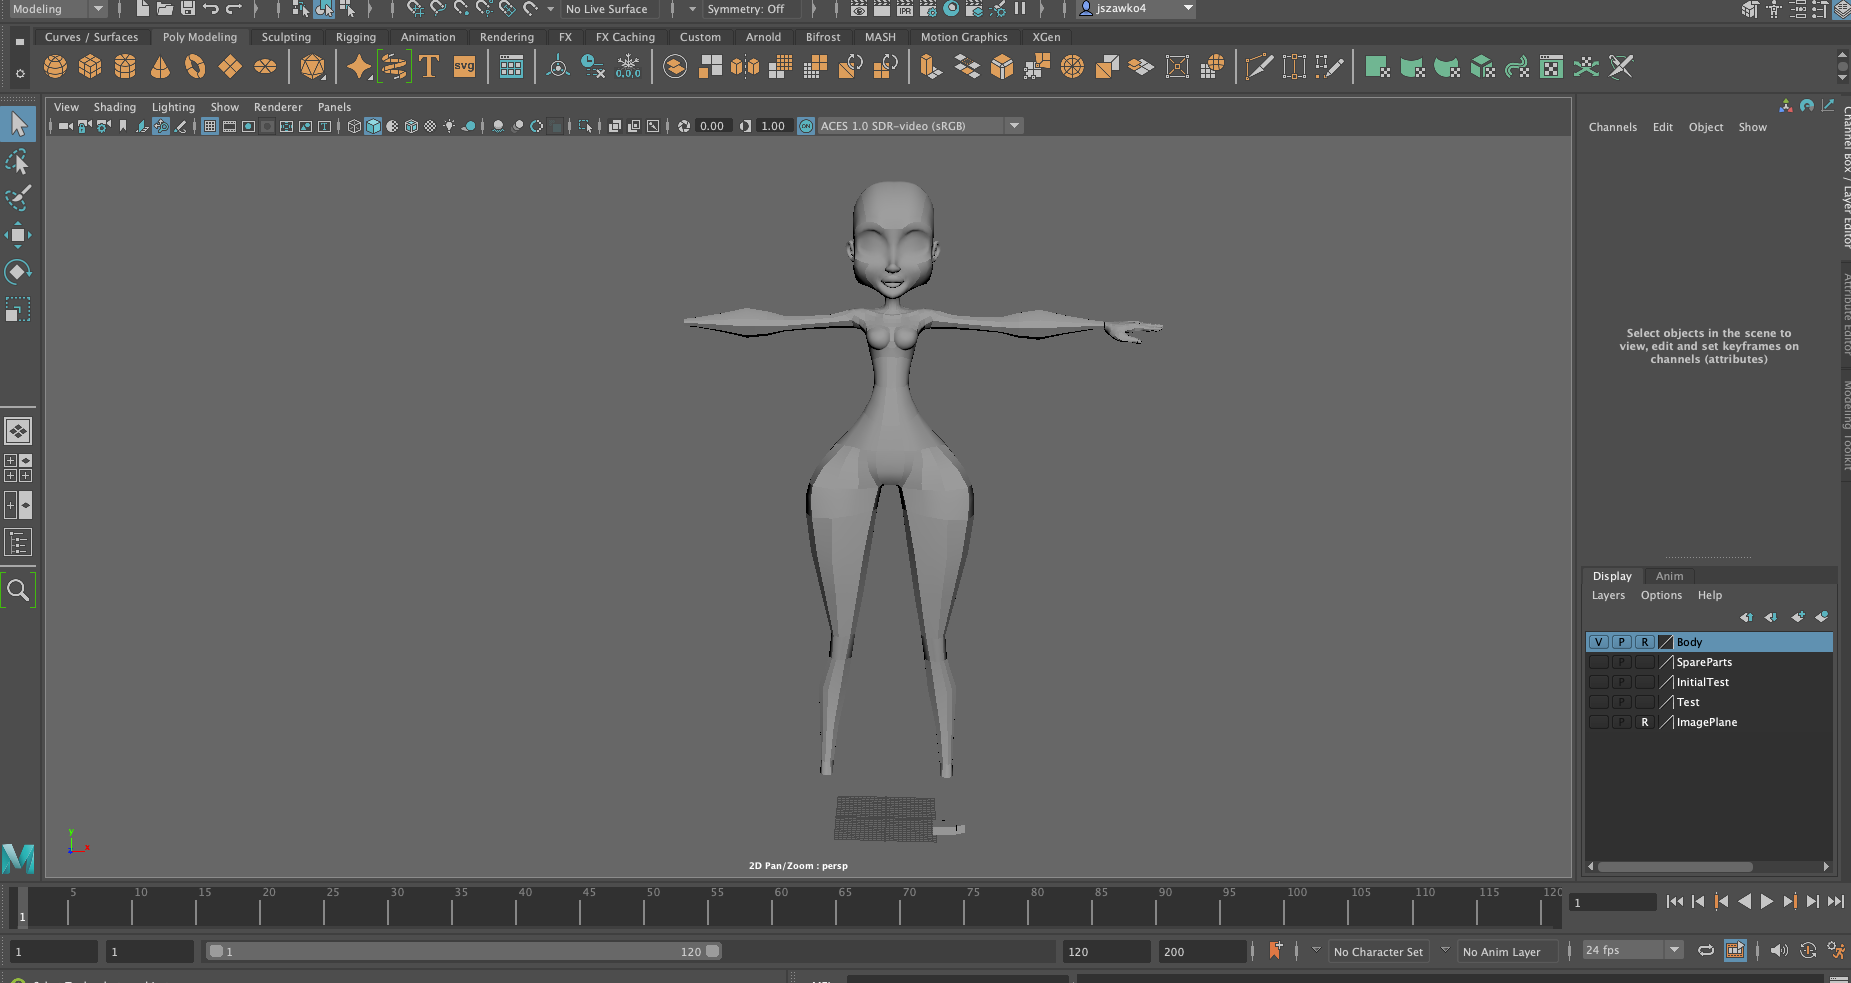The width and height of the screenshot is (1851, 983).
Task: Click the SVG import shelf icon
Action: point(464,67)
